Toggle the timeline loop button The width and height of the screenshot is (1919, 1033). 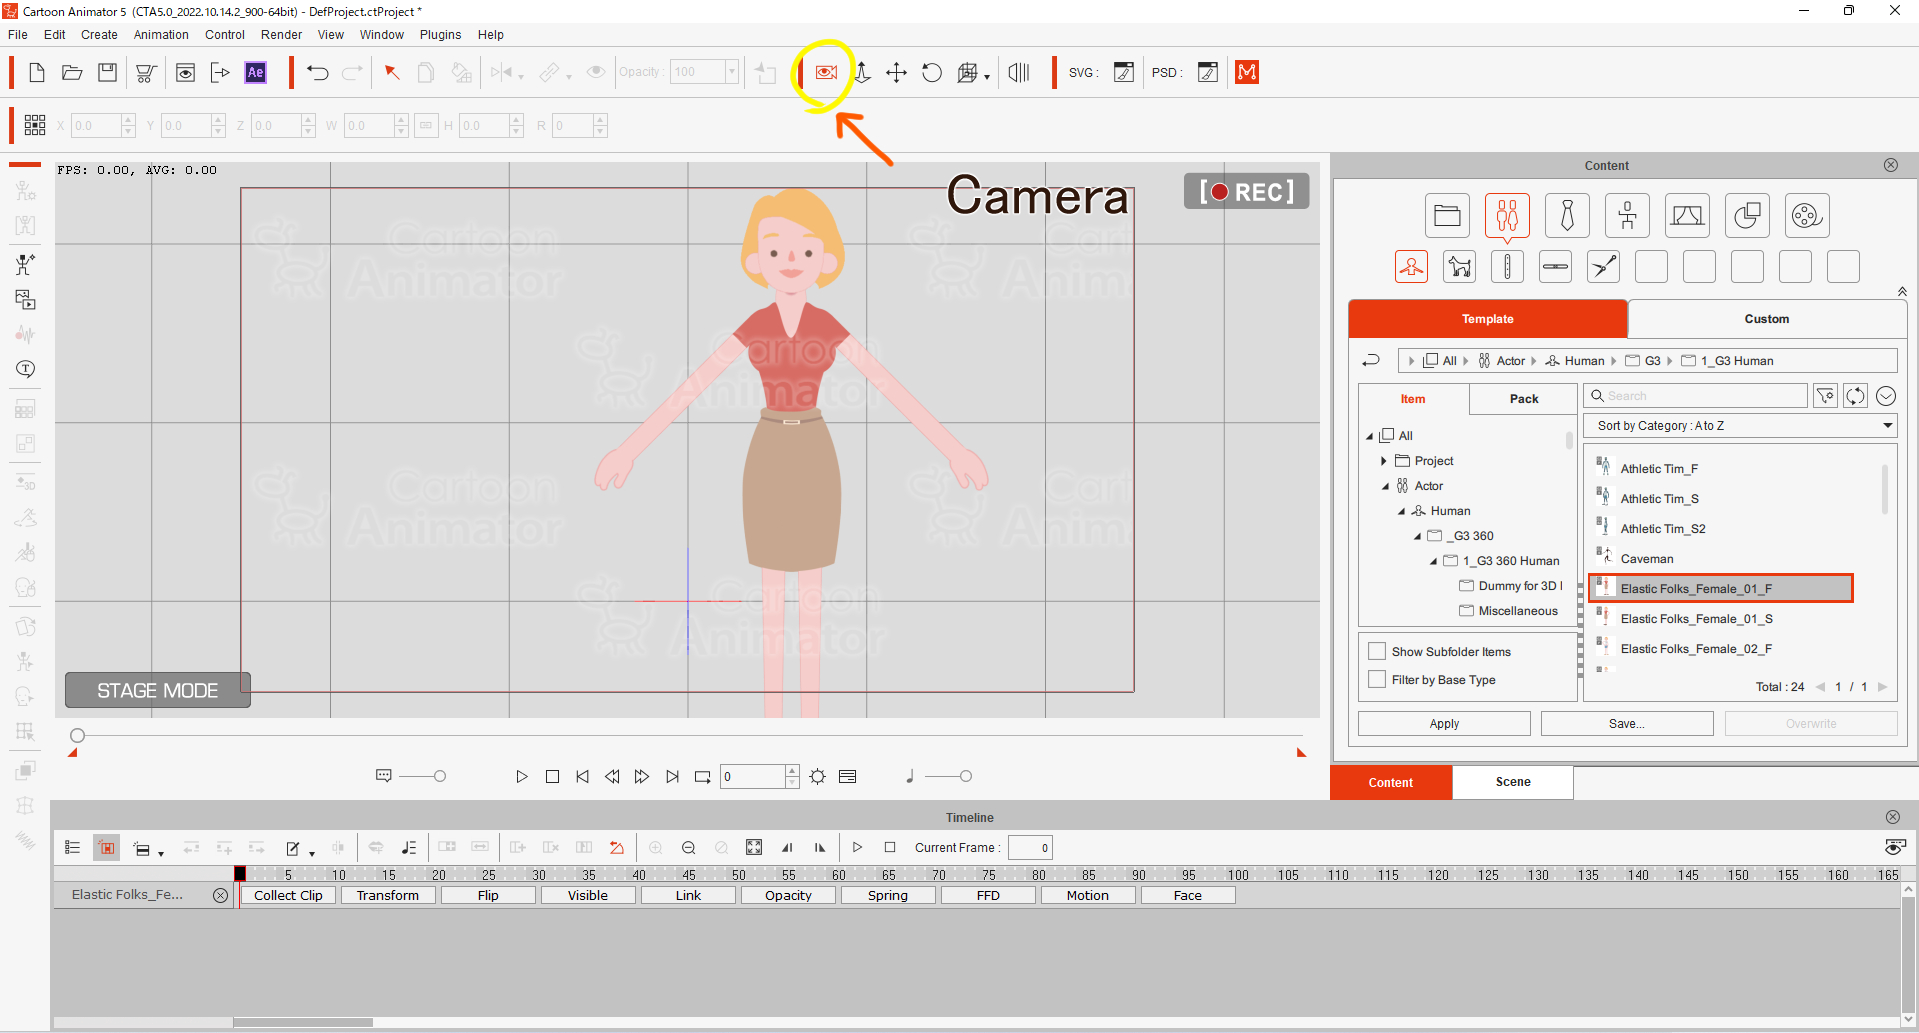click(703, 776)
